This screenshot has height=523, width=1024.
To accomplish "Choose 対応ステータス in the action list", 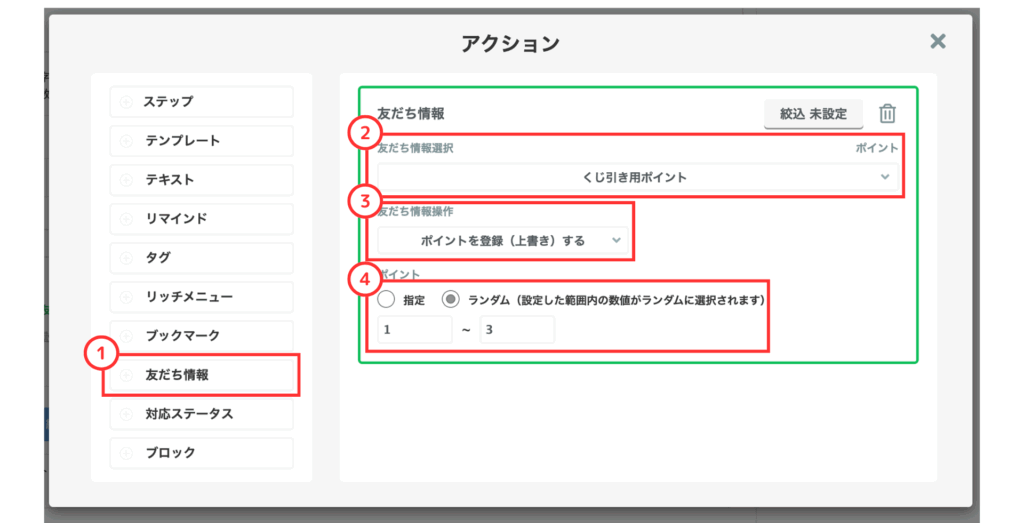I will [201, 414].
